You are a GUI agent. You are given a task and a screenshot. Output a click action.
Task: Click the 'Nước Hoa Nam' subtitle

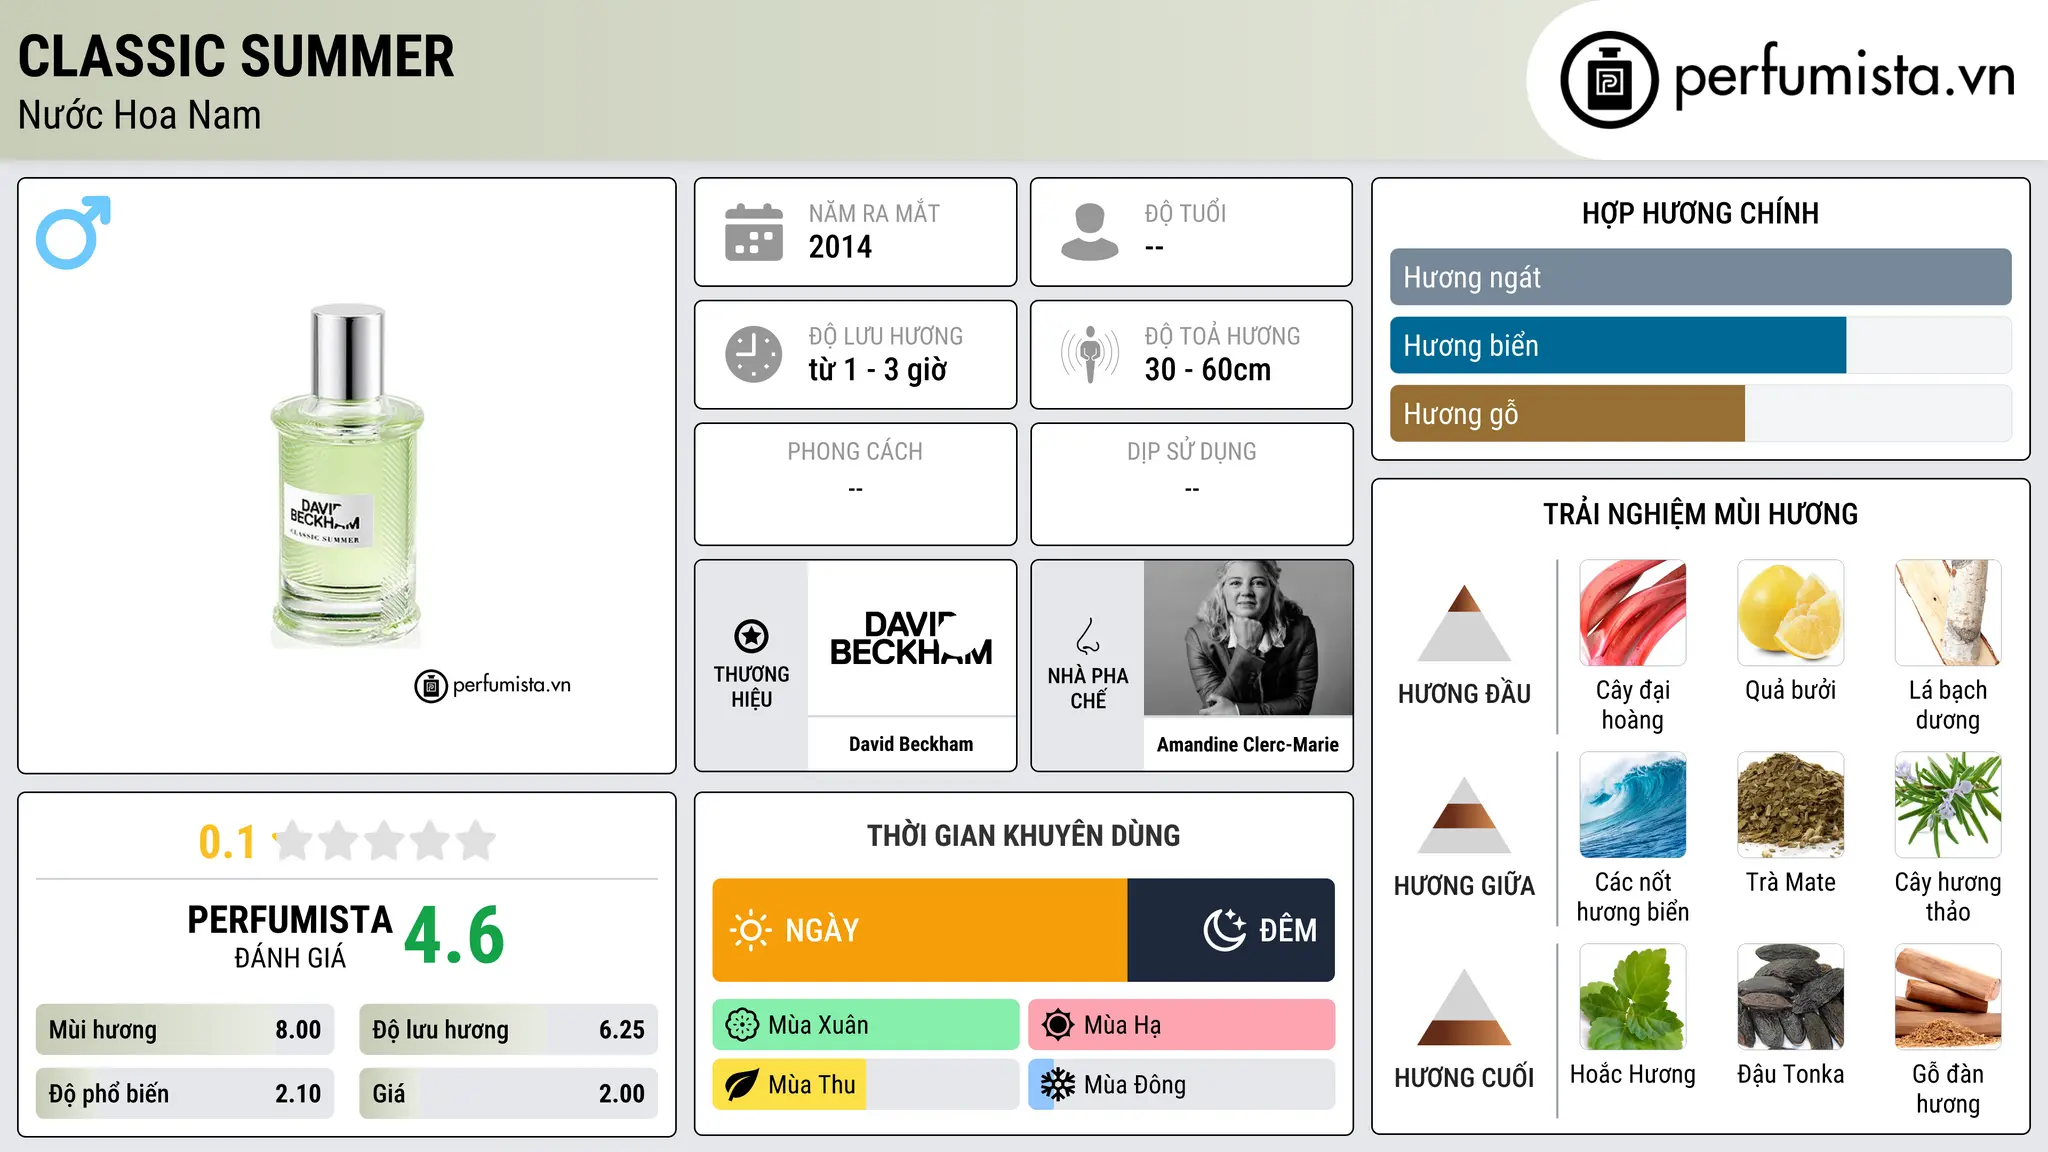pos(140,115)
